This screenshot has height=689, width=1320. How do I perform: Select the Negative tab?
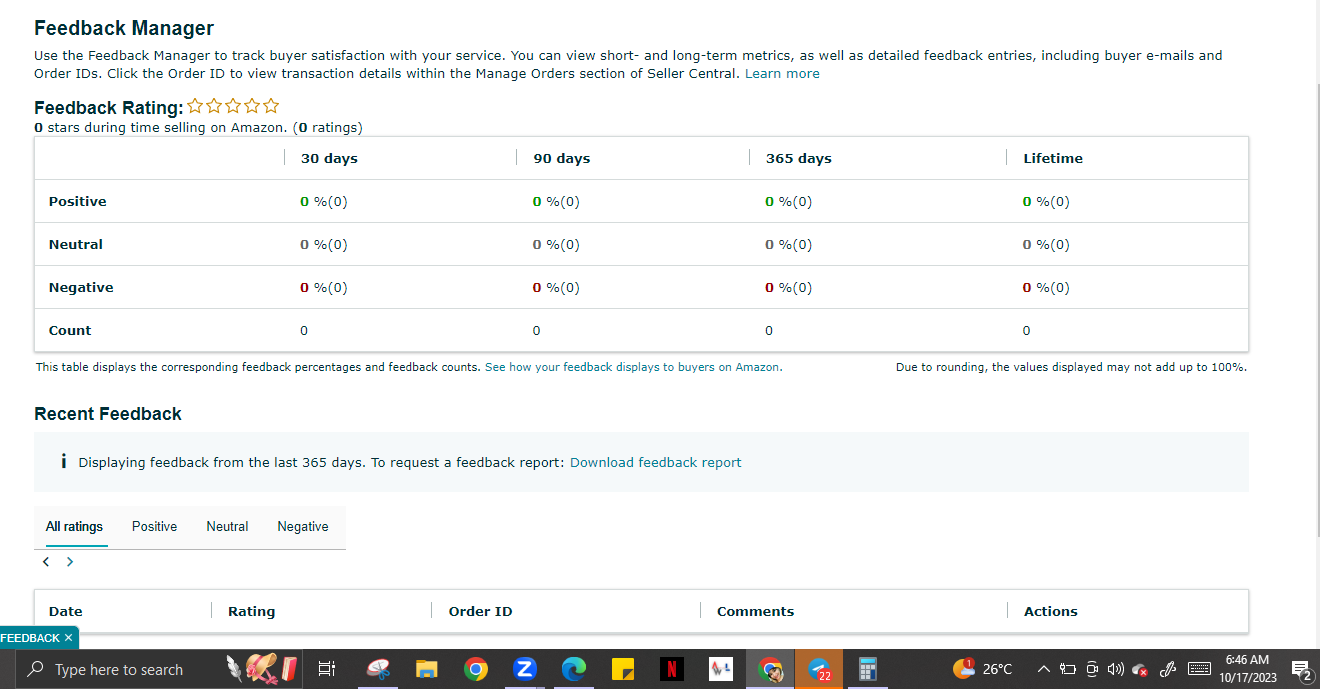coord(303,526)
